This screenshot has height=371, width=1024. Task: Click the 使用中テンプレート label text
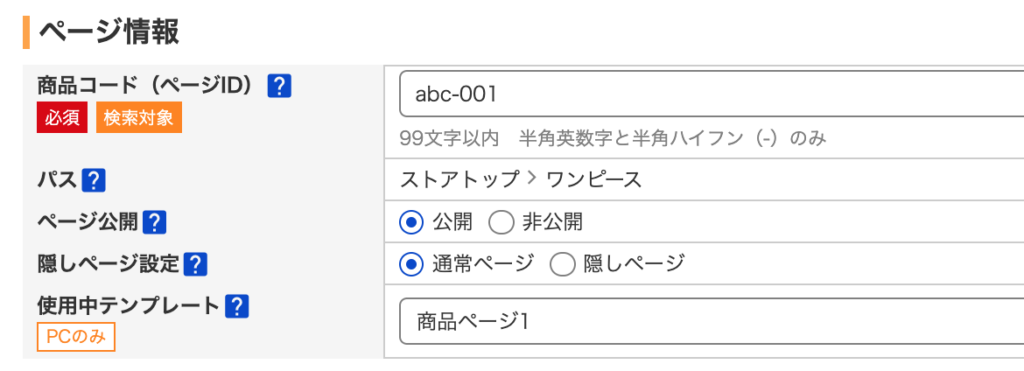[x=128, y=305]
